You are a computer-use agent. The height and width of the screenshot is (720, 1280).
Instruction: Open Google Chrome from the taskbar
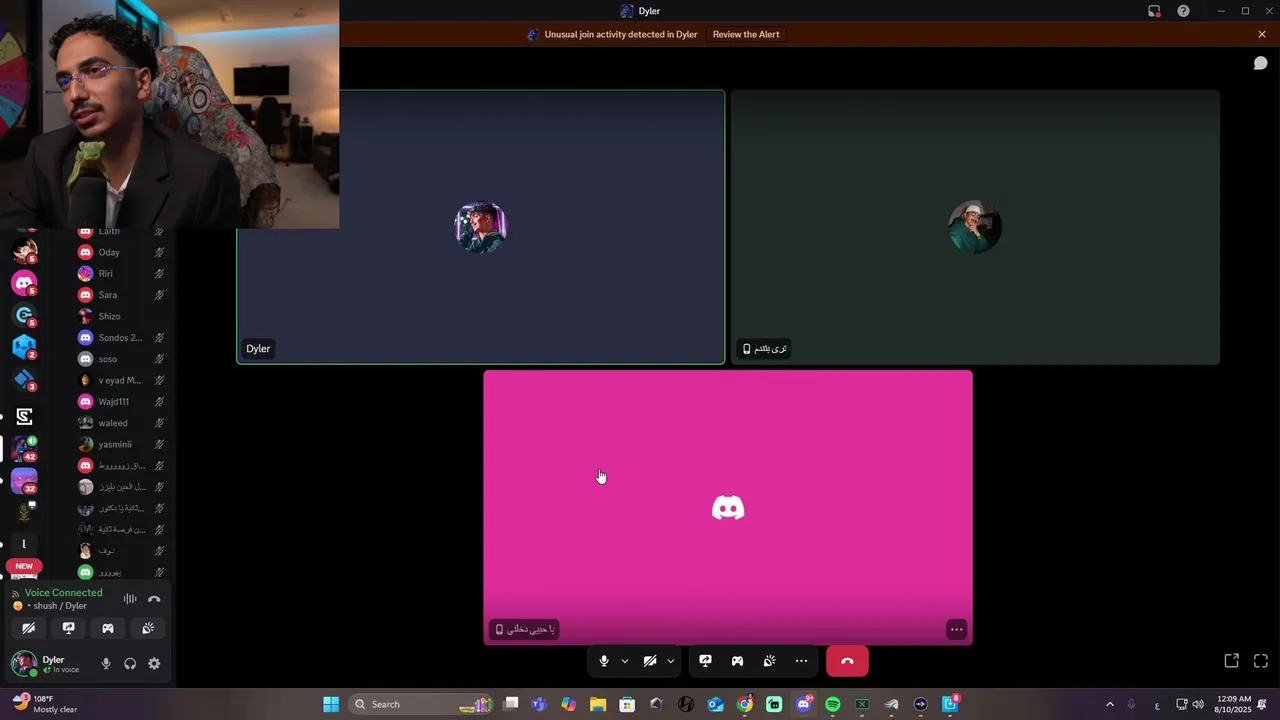[745, 704]
